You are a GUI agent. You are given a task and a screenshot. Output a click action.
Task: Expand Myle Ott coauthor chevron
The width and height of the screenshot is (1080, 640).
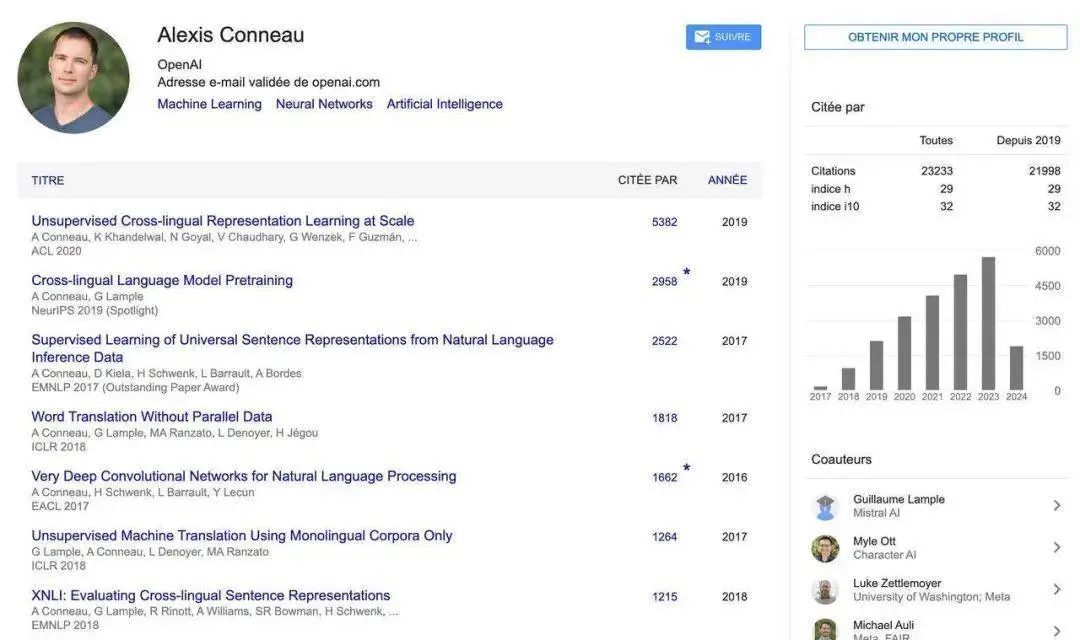tap(1056, 548)
